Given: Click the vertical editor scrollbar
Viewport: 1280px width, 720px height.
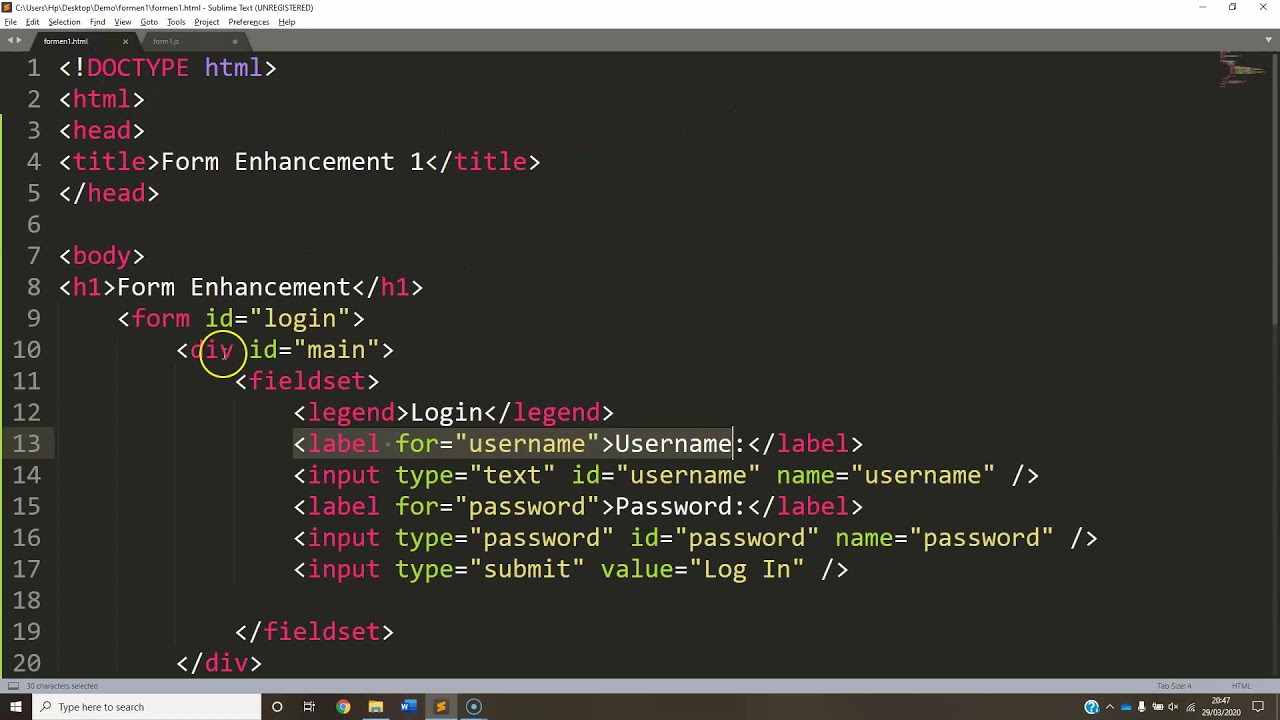Looking at the screenshot, I should [x=1275, y=190].
